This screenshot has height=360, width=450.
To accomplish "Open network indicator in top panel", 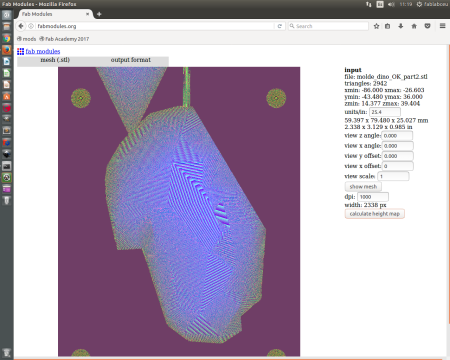I will [x=369, y=4].
